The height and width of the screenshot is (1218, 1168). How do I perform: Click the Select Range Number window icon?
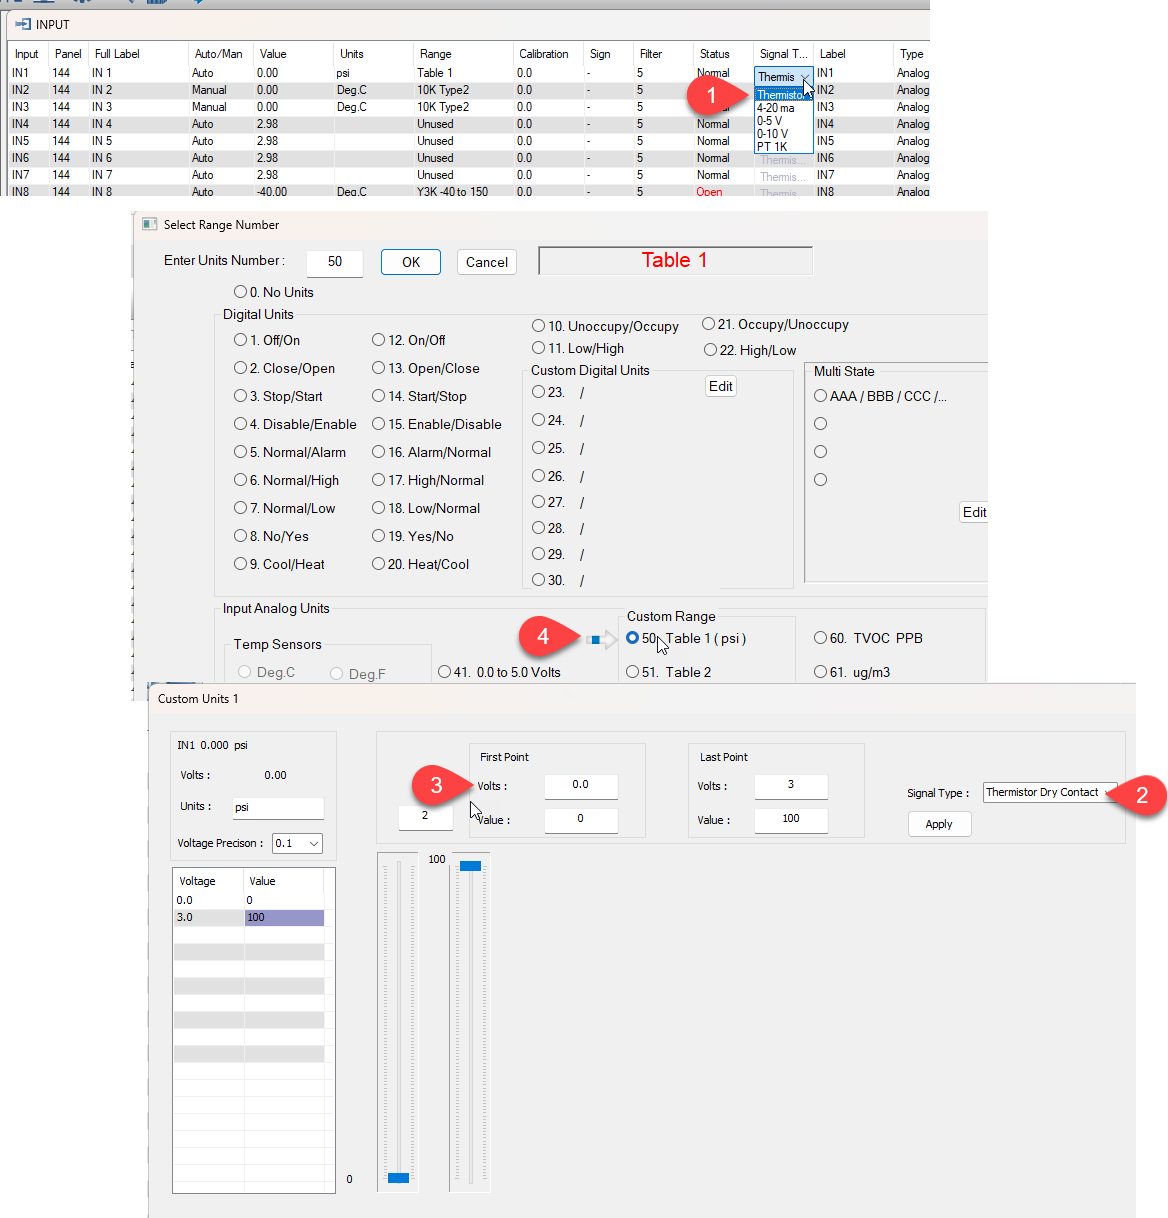pos(150,224)
